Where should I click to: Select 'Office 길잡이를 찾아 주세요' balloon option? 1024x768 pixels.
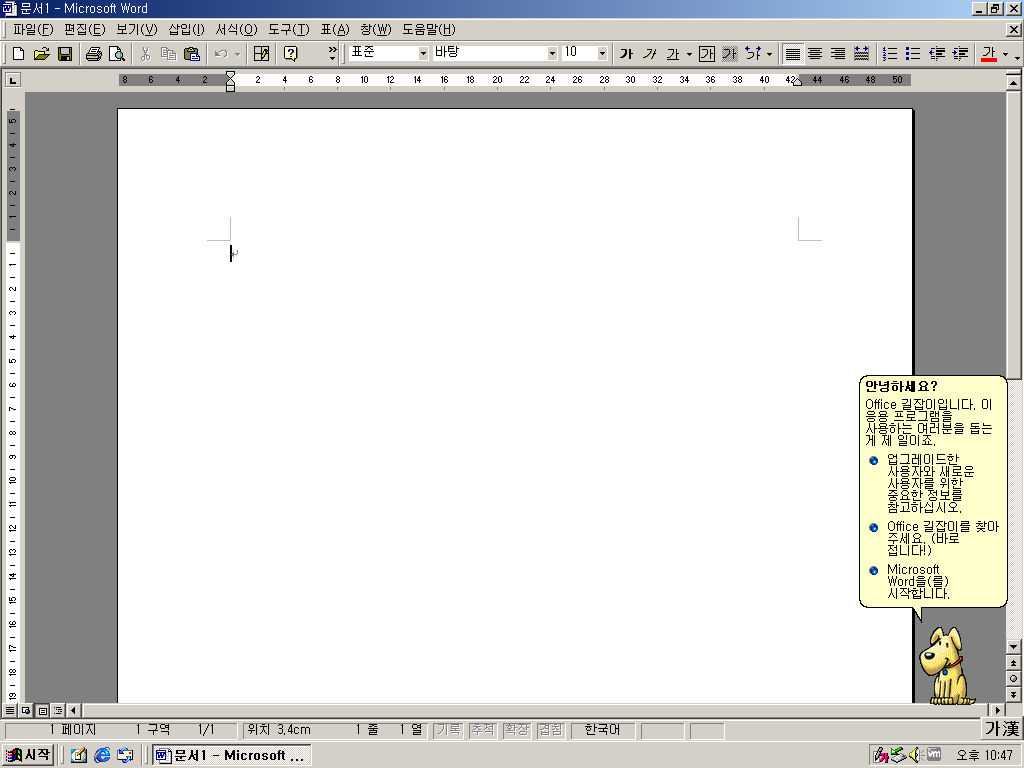coord(934,538)
